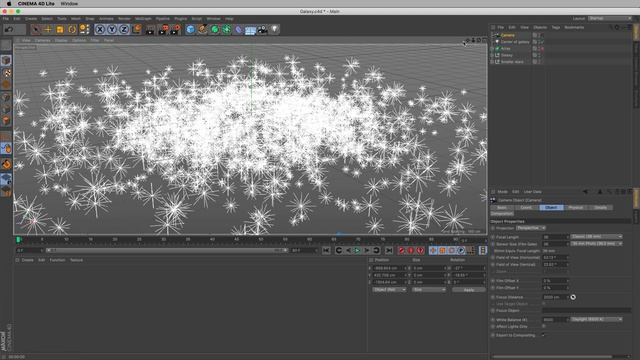The image size is (640, 360).
Task: Activate the Rotate tool circular icon
Action: [x=72, y=29]
